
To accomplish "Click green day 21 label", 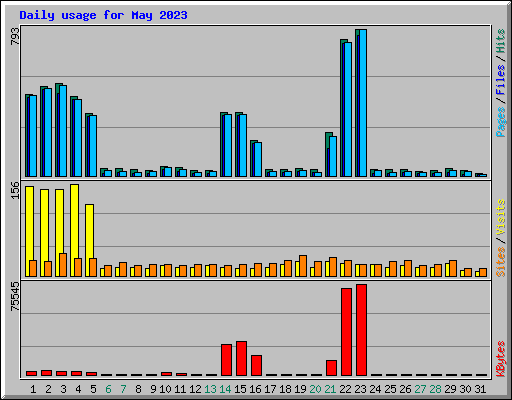I will tap(330, 389).
